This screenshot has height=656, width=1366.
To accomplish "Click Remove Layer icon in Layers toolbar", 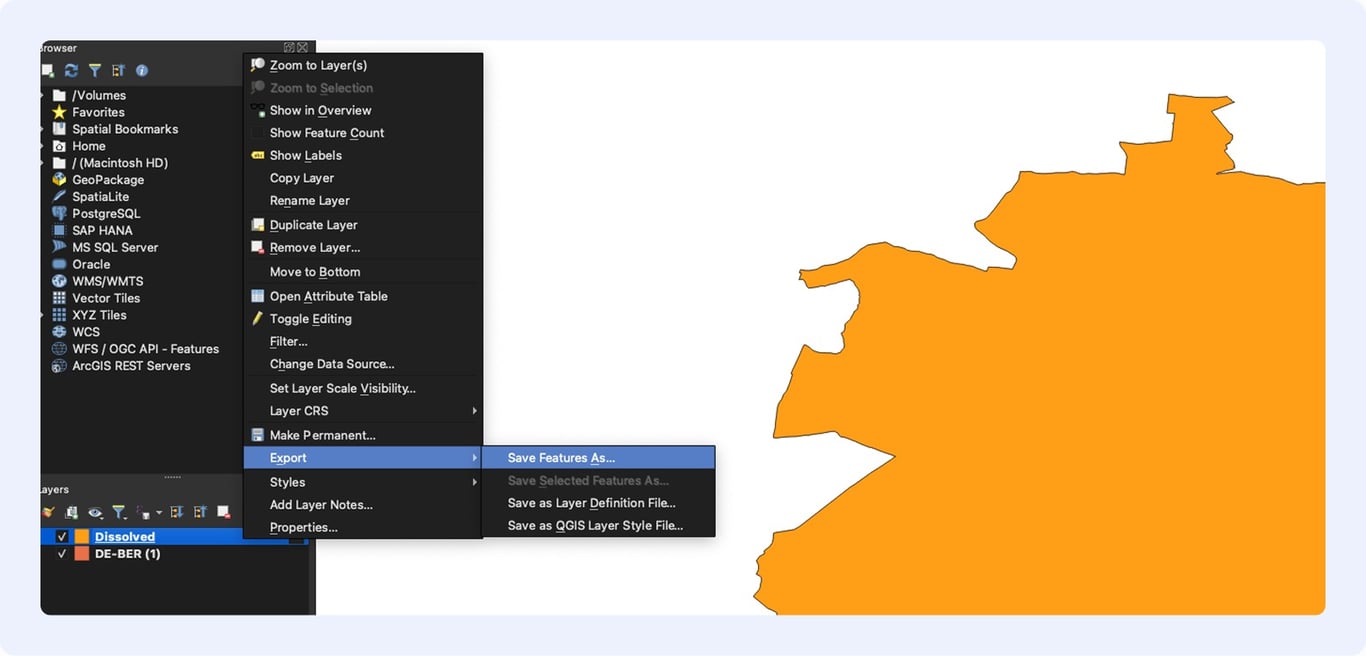I will [x=224, y=512].
